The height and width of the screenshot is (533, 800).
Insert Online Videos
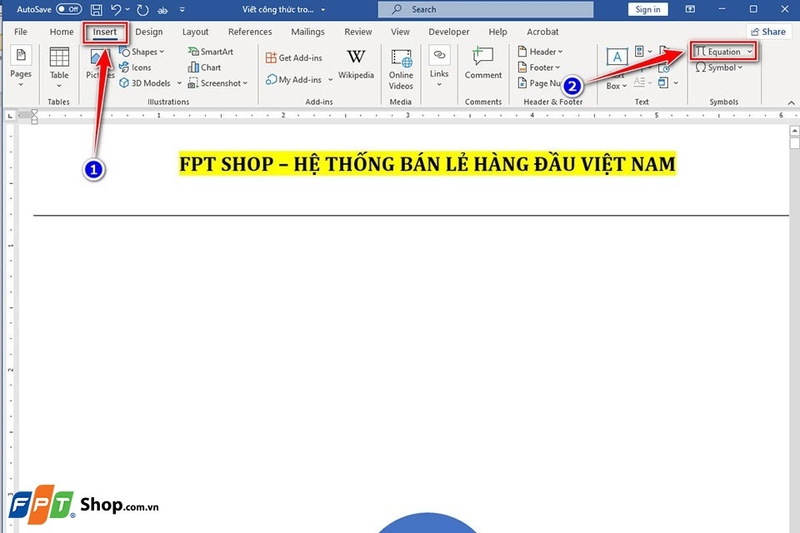point(401,69)
